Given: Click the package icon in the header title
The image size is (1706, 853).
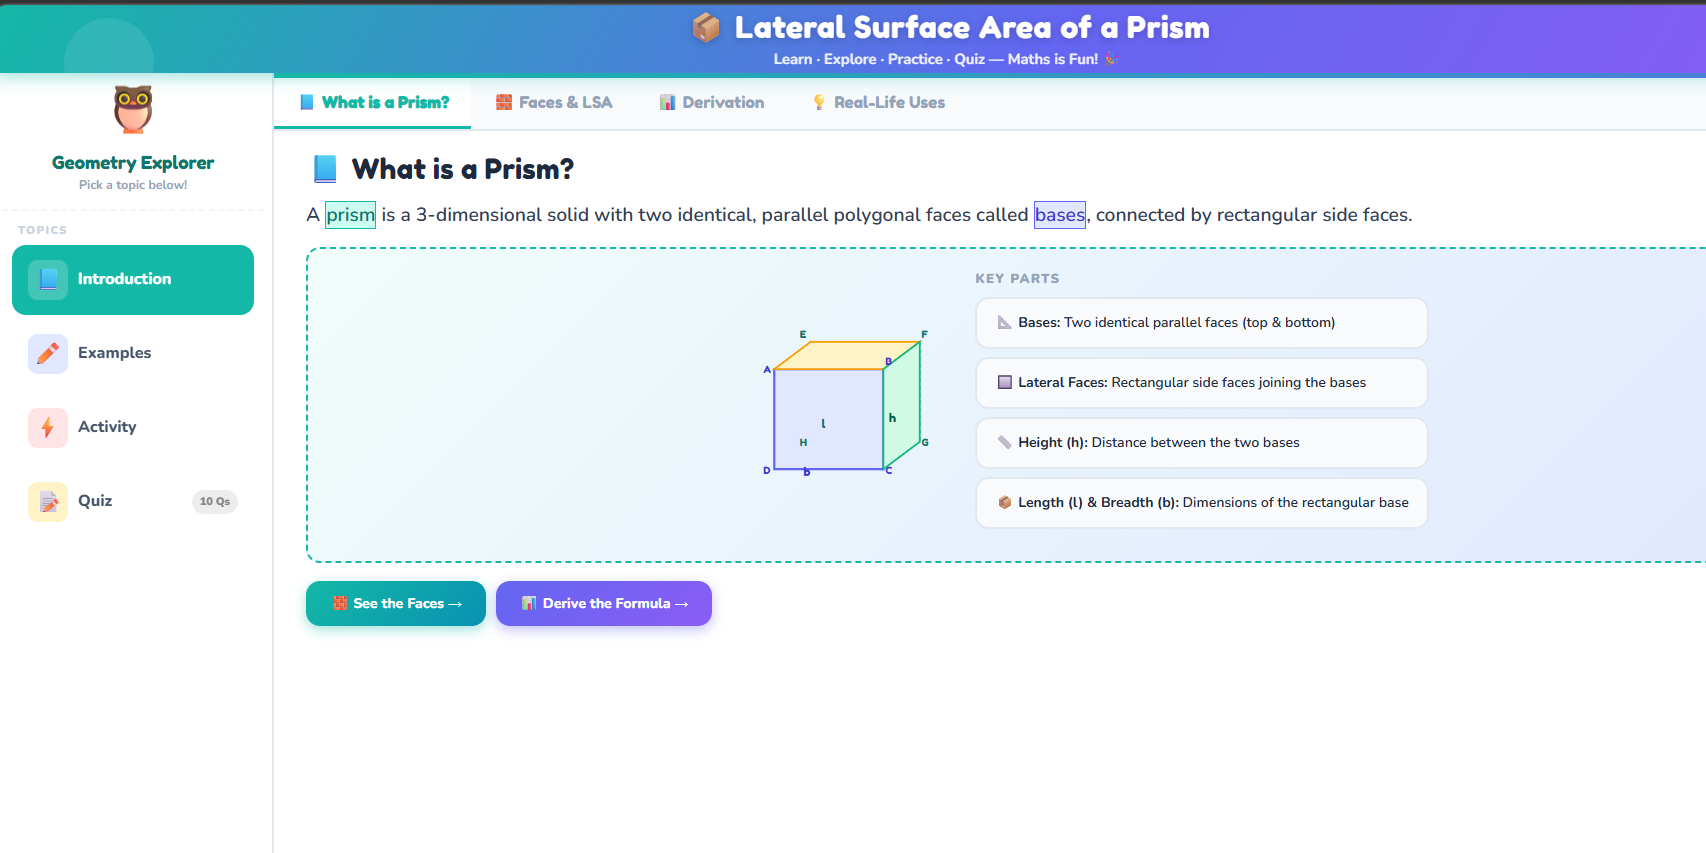Looking at the screenshot, I should click(703, 28).
